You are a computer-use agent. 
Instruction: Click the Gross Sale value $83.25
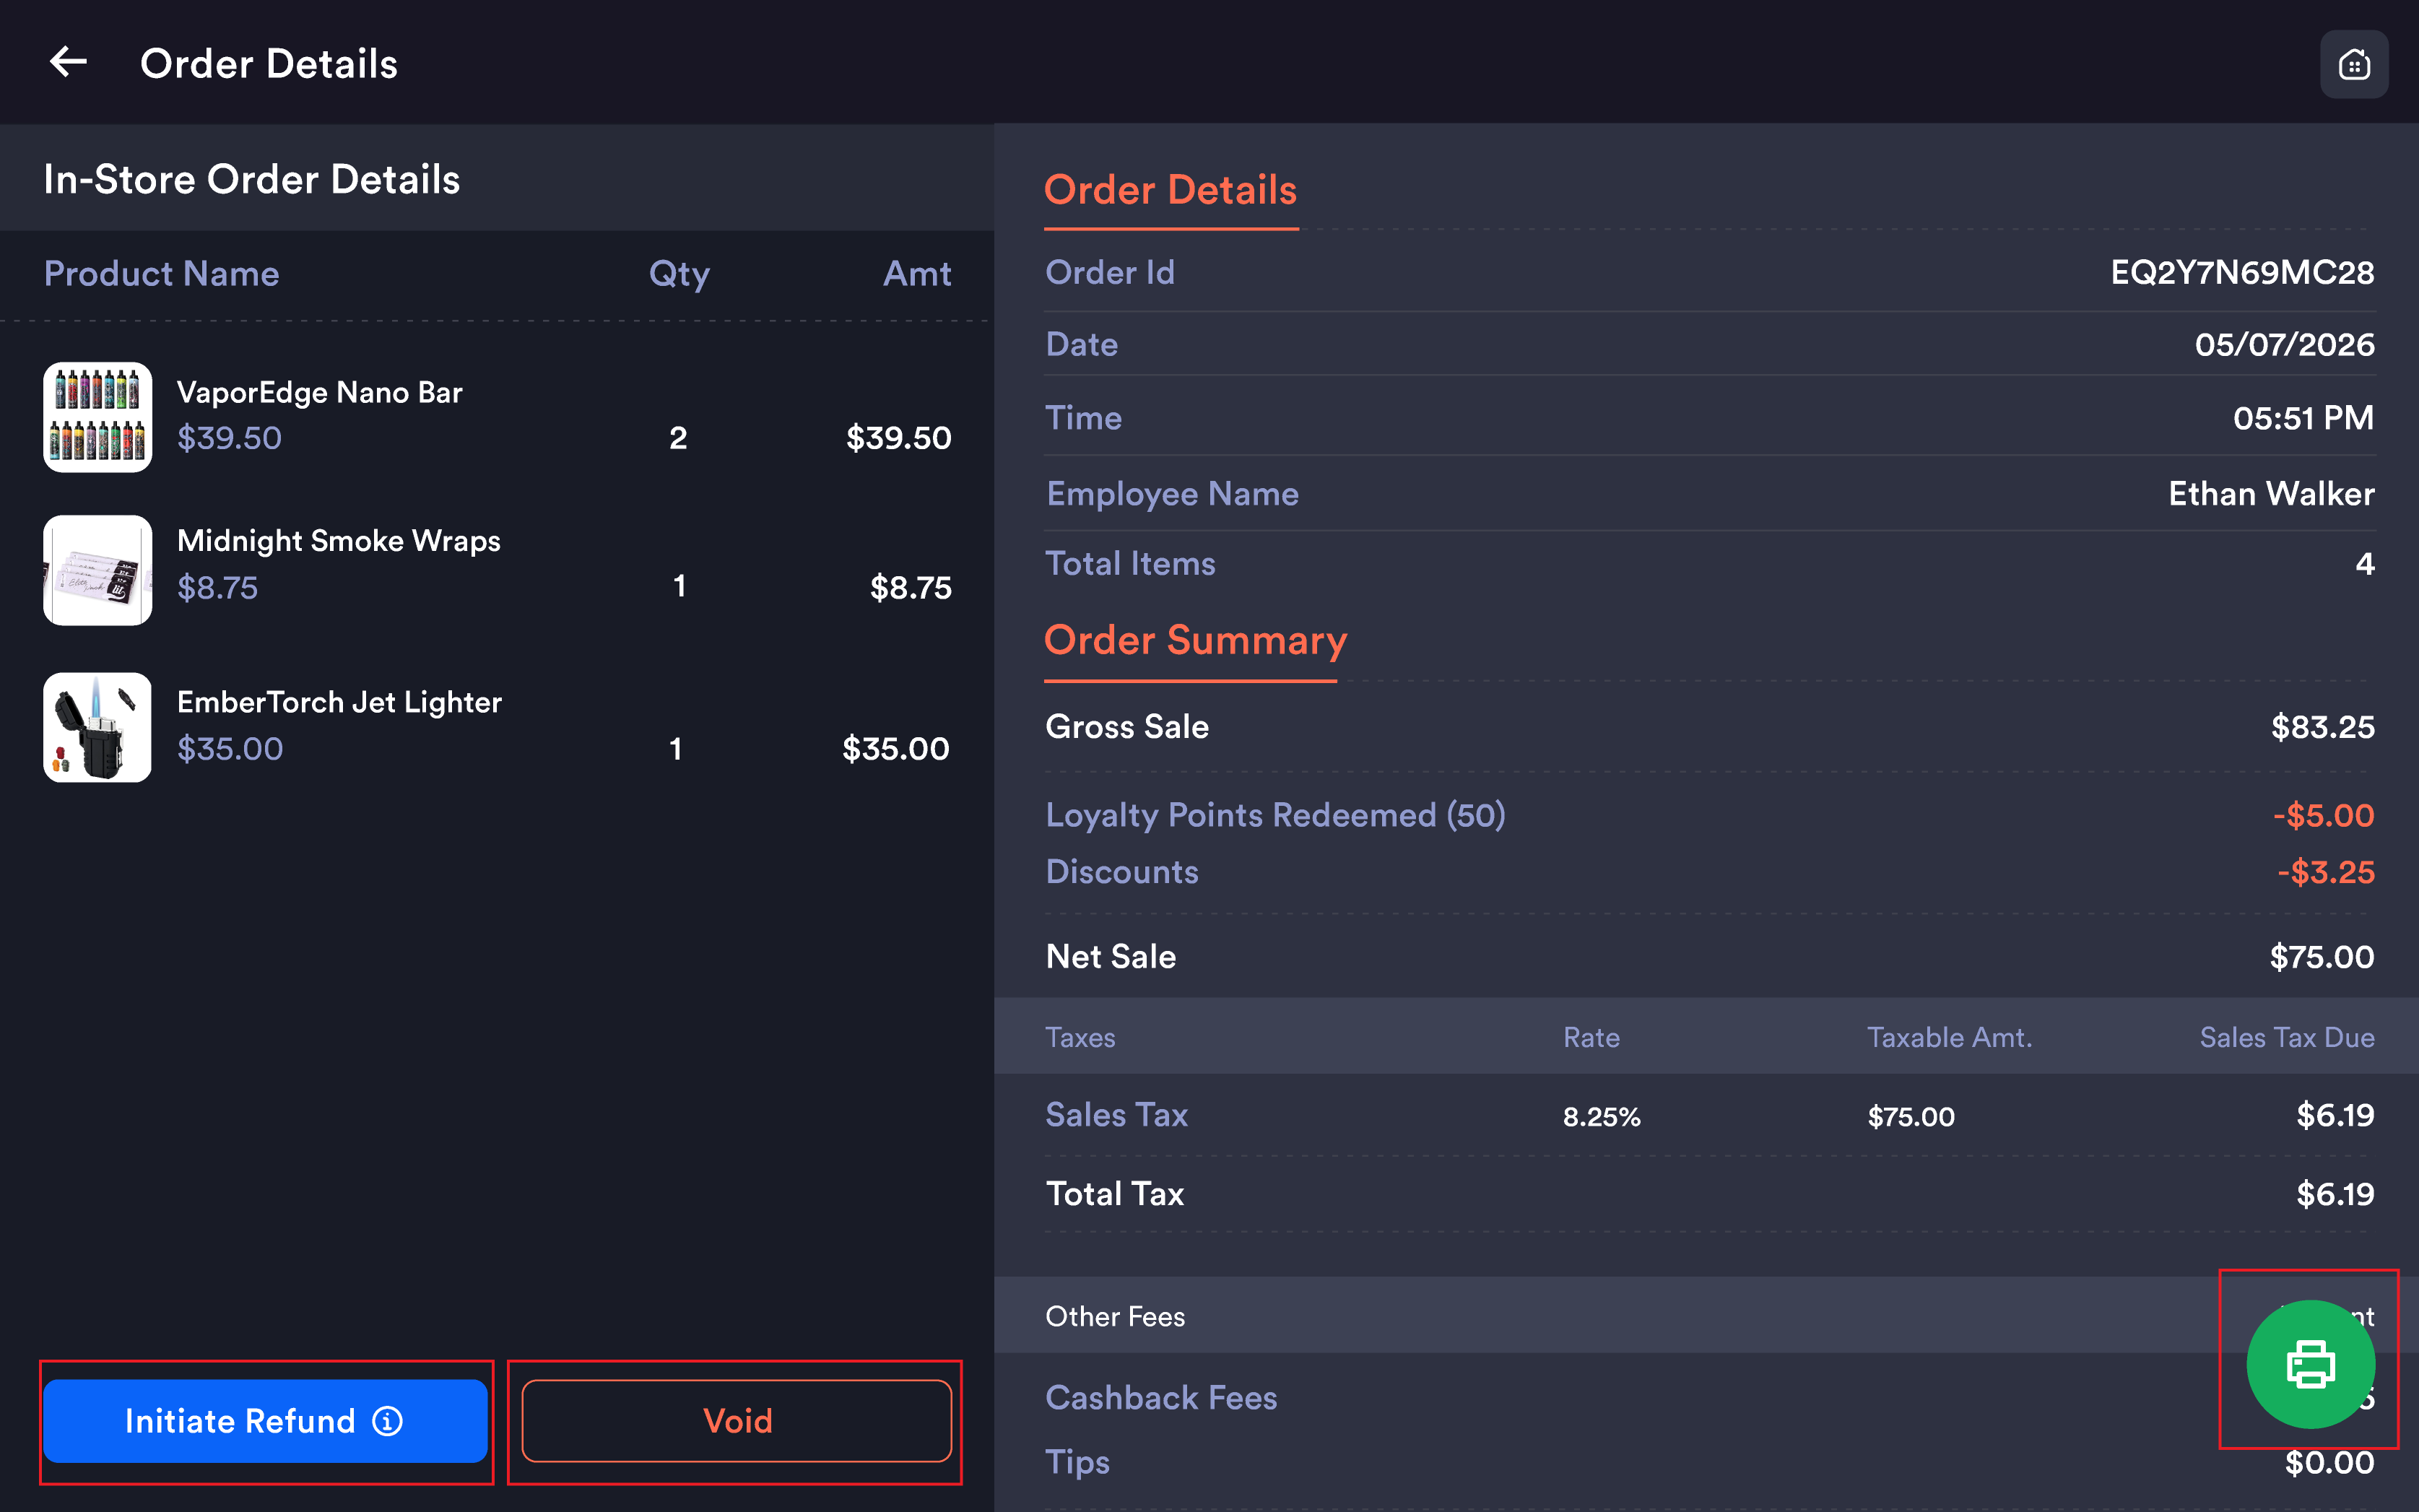(x=2322, y=727)
